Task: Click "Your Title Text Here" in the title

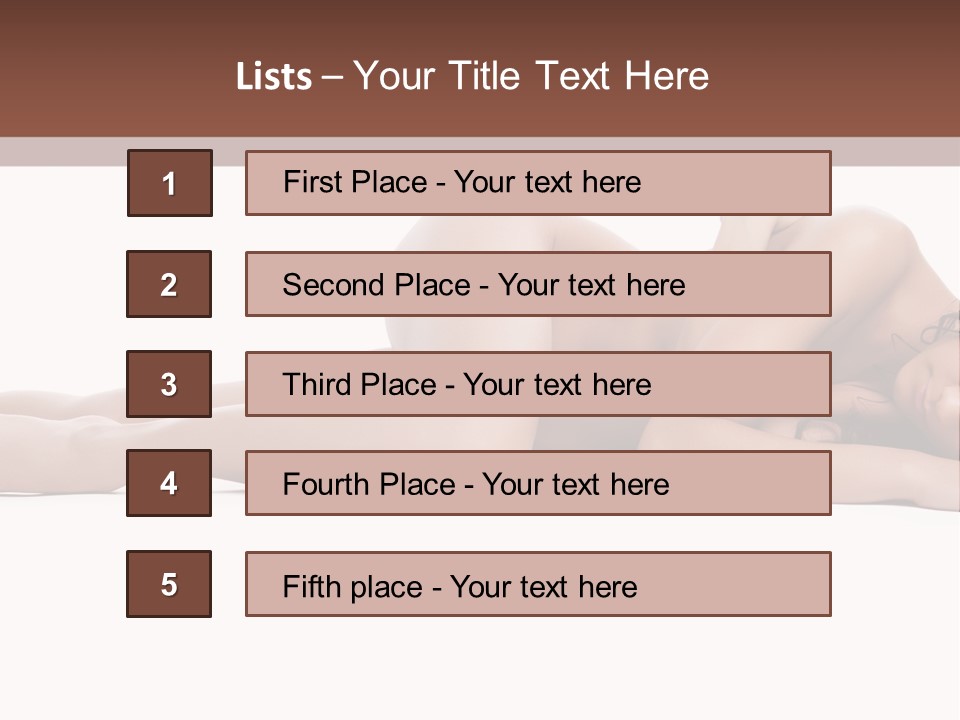Action: tap(530, 76)
